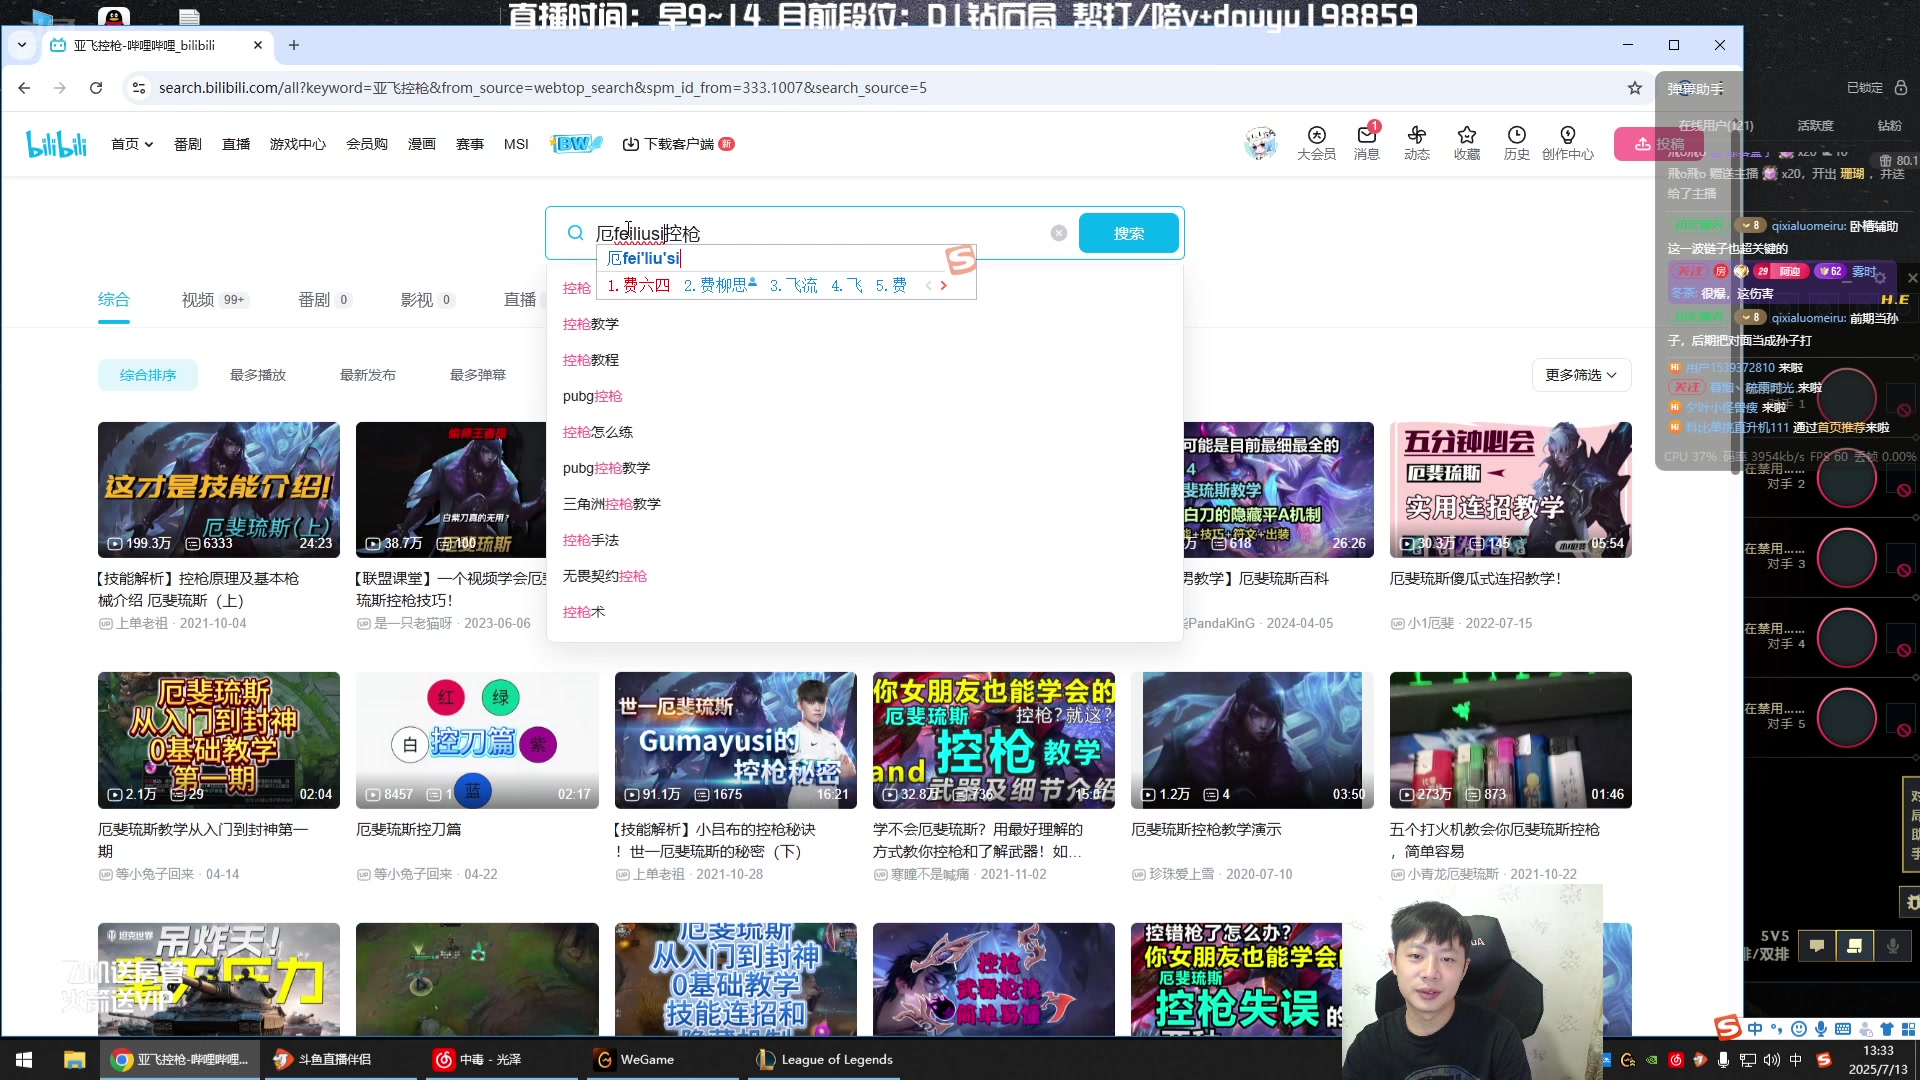Bookmark this page with the star icon
The height and width of the screenshot is (1080, 1920).
point(1635,88)
